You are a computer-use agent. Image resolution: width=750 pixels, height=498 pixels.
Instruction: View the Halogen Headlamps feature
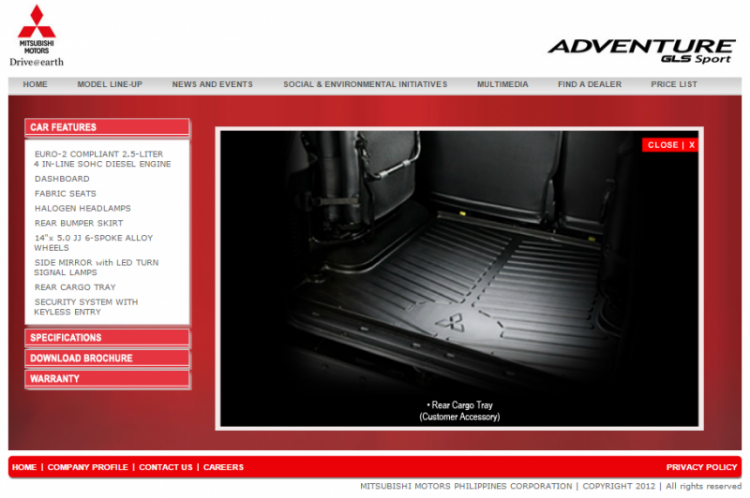click(x=82, y=209)
